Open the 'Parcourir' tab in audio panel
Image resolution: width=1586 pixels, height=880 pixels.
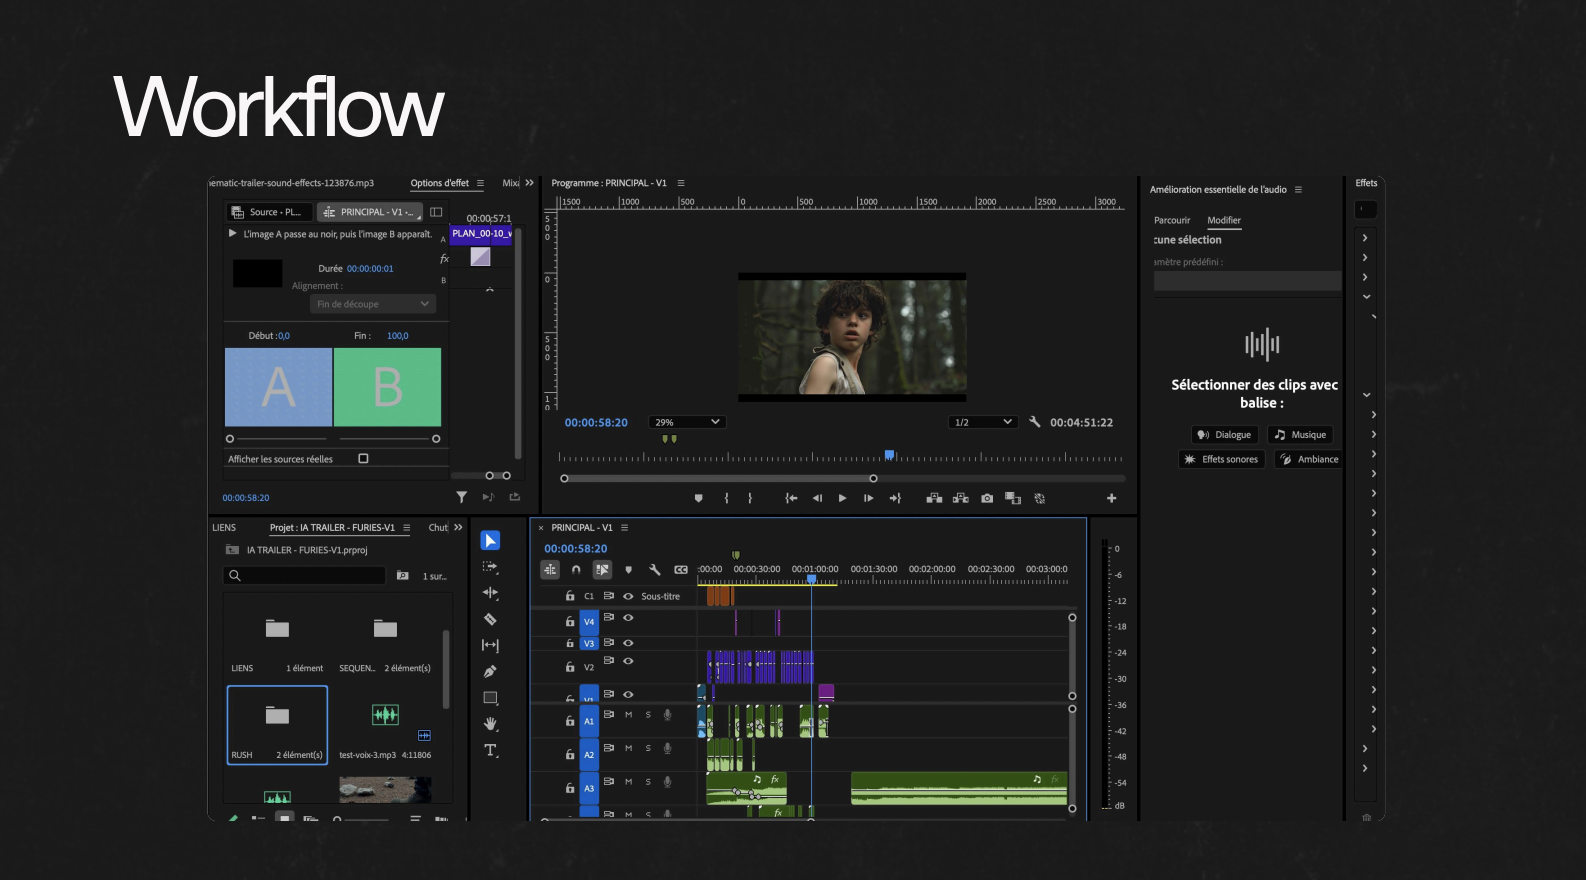click(x=1172, y=220)
